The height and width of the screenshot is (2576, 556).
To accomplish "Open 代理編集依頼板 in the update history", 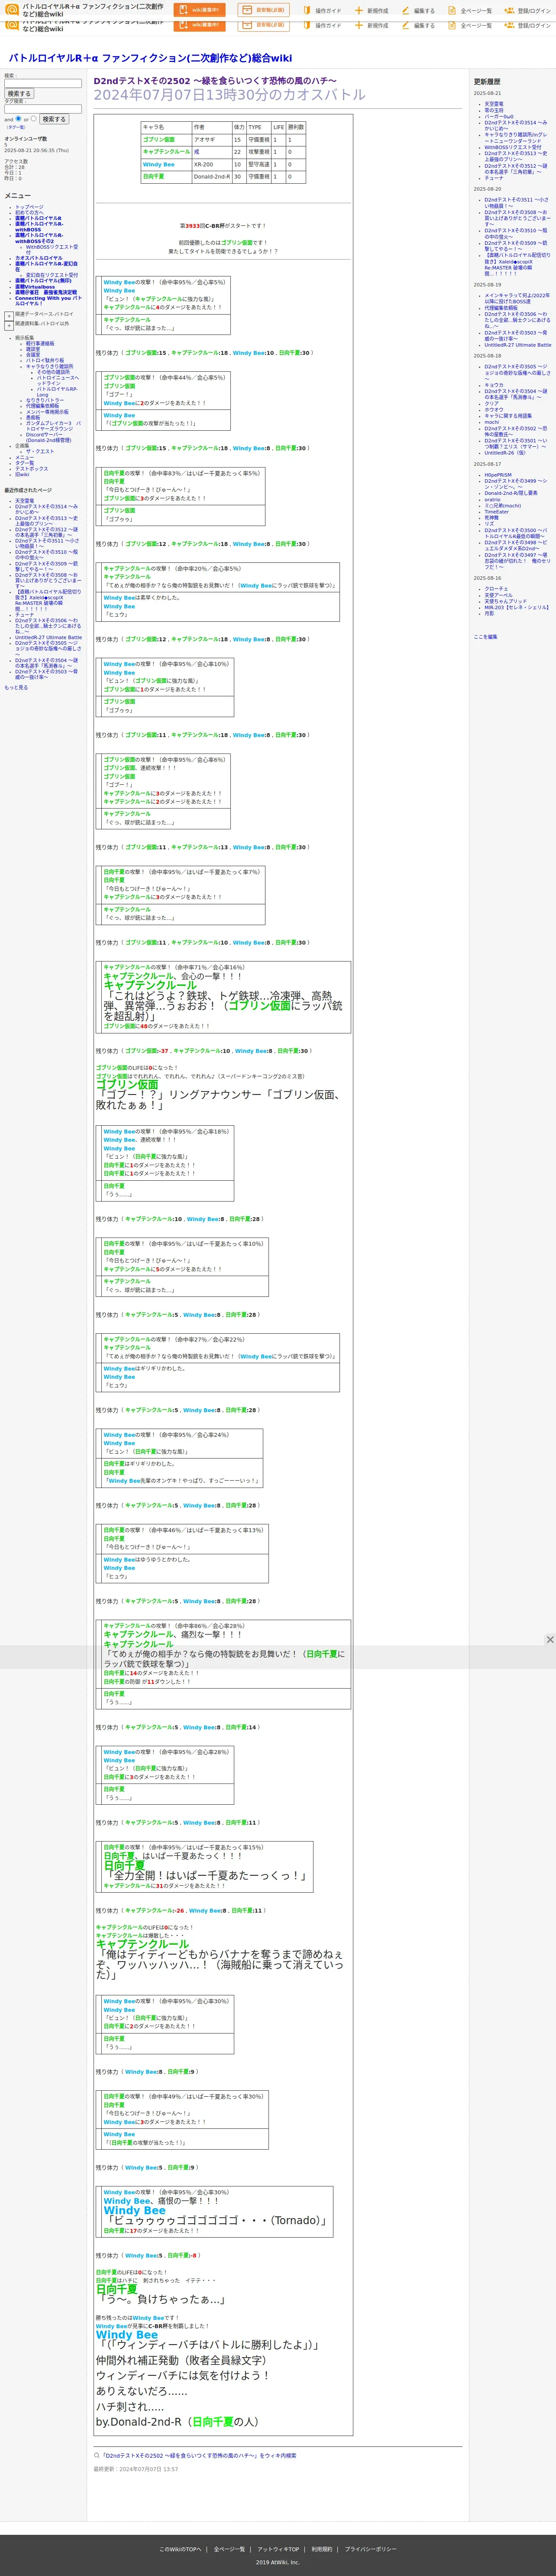I will [x=502, y=307].
